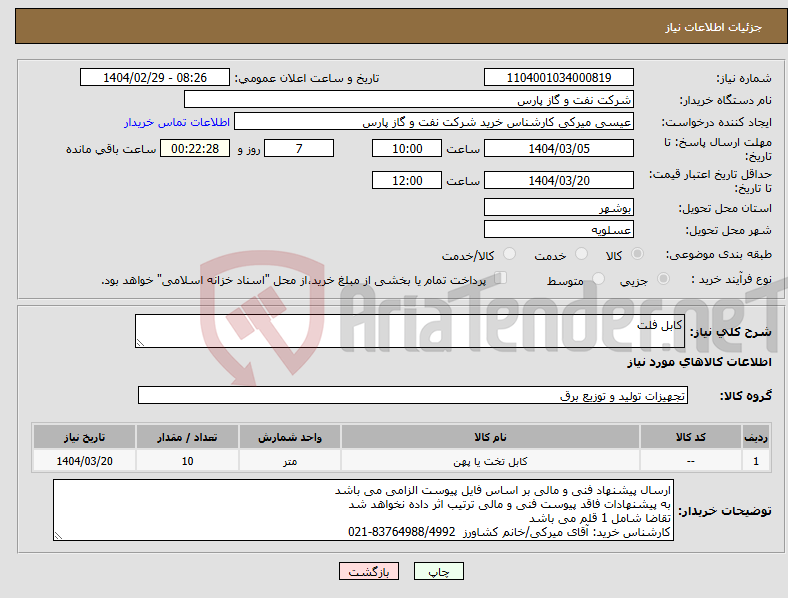Toggle the اسناد خزانه اسلامی payment checkbox
The height and width of the screenshot is (598, 788).
(x=500, y=278)
